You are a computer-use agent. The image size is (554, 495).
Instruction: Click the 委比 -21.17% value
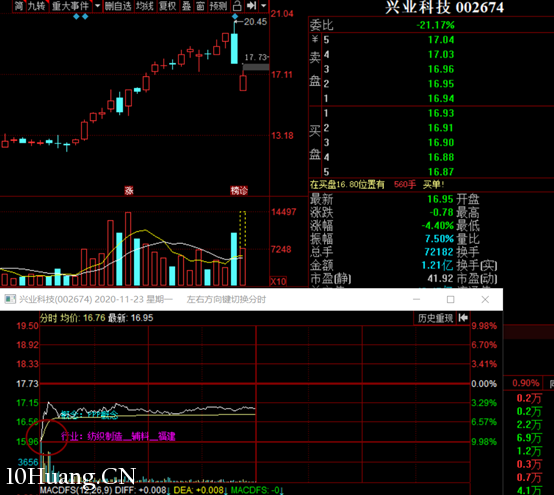[435, 25]
